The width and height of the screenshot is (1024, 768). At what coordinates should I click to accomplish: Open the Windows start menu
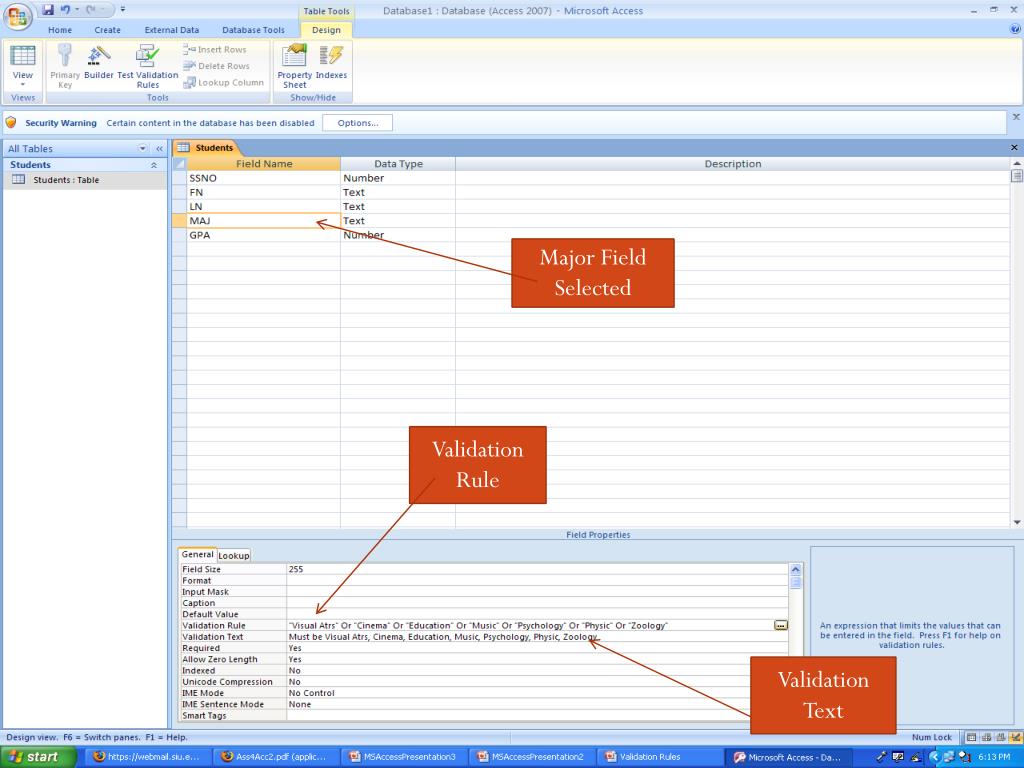[x=38, y=758]
